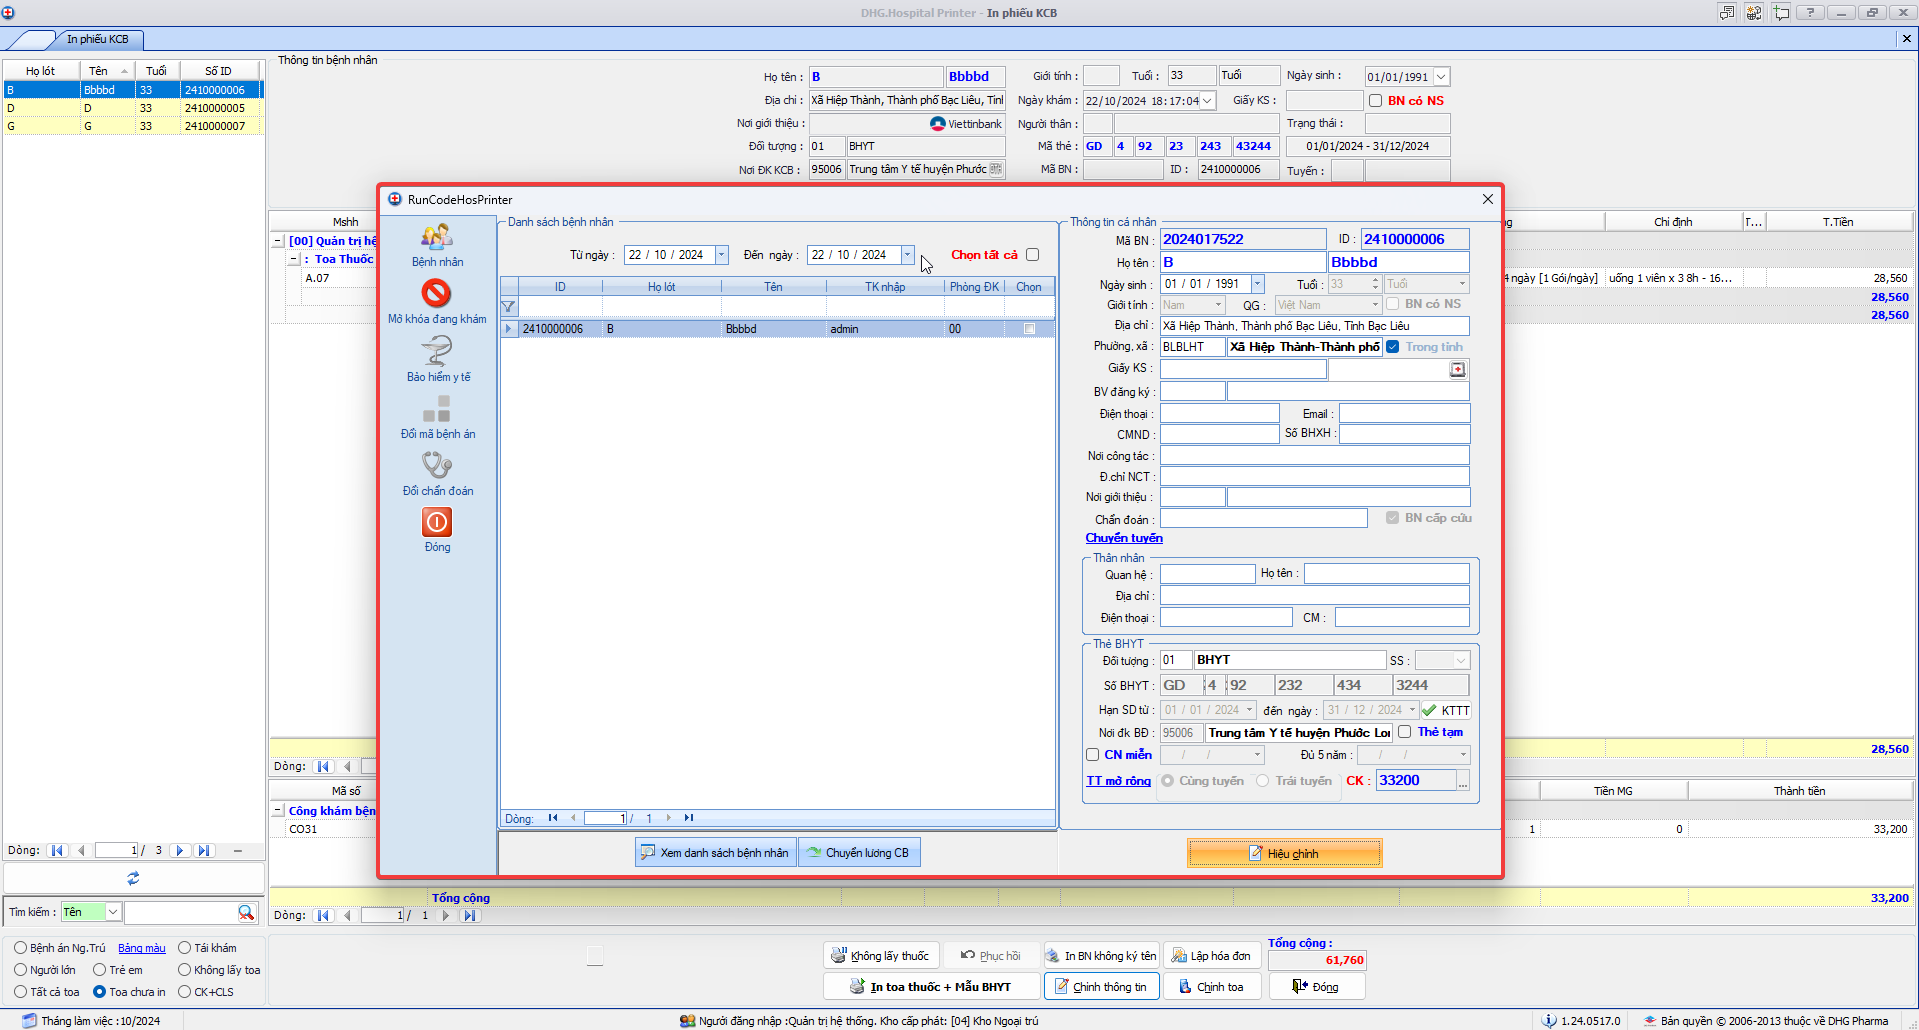Image resolution: width=1919 pixels, height=1030 pixels.
Task: Select the Tái khám radio button
Action: pos(184,948)
